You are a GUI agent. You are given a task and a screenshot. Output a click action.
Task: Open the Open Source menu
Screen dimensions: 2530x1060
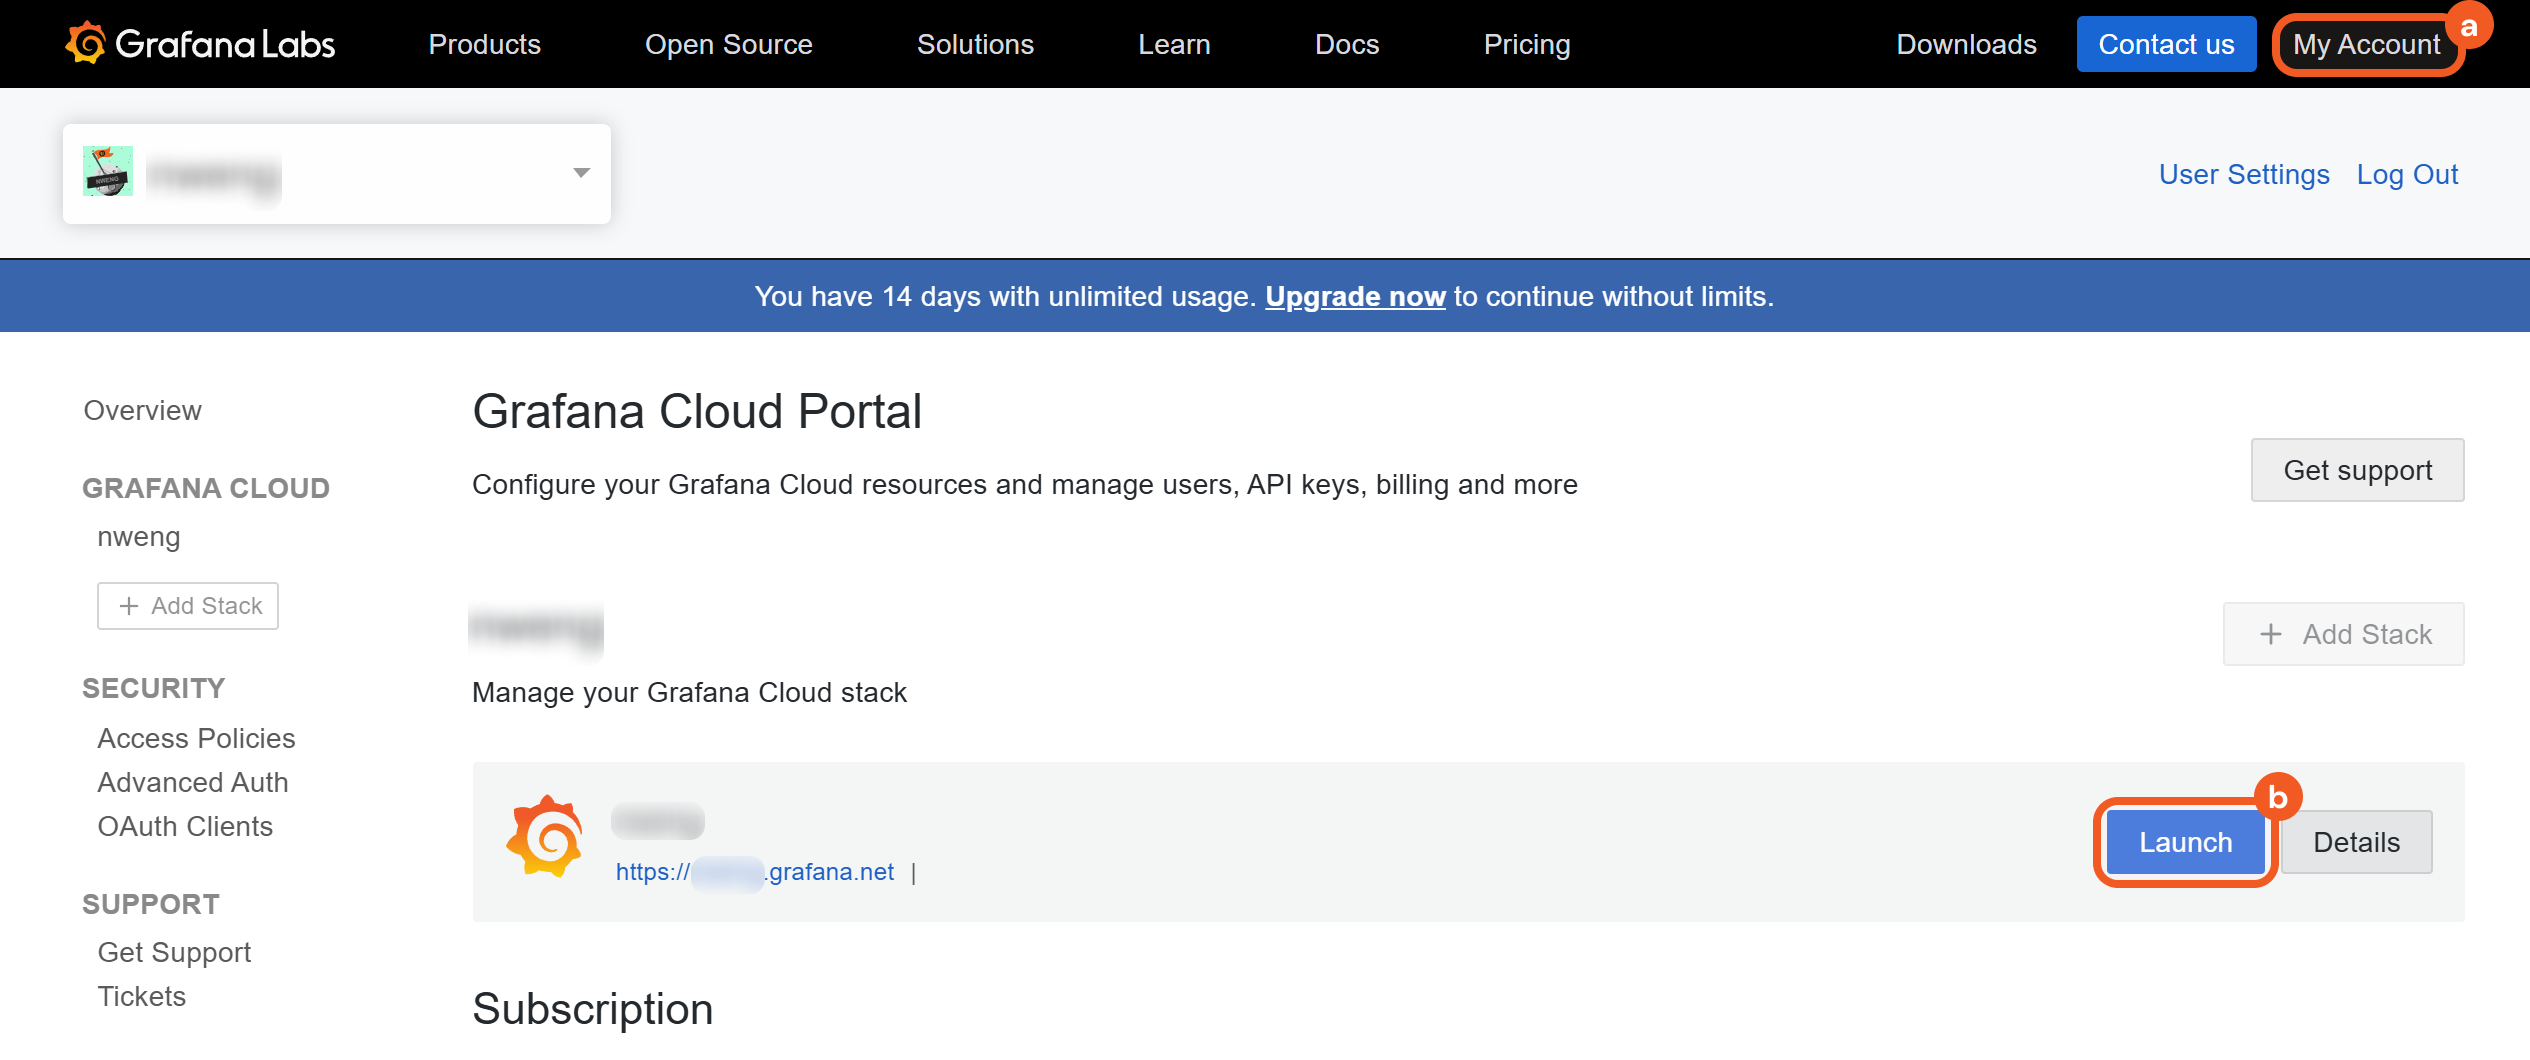point(728,44)
